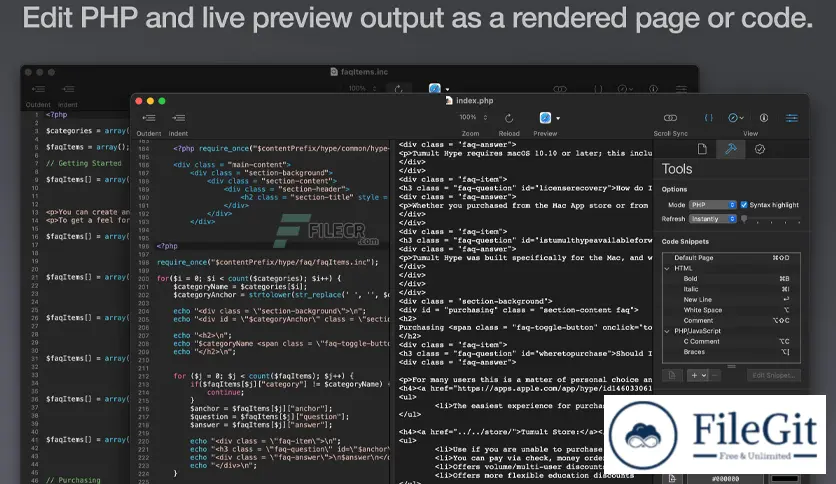Screen dimensions: 836x484
Task: Click Outdent icon in index.php window
Action: 149,118
